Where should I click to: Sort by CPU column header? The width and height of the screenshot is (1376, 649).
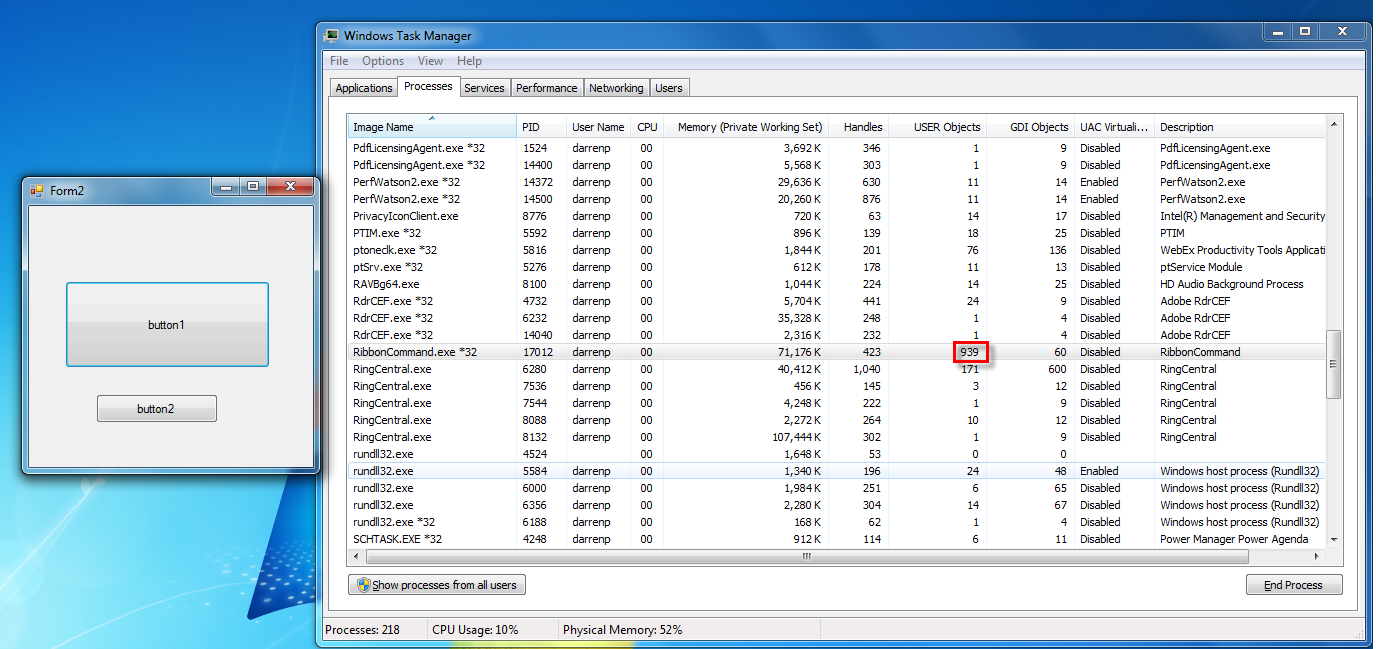(x=647, y=127)
